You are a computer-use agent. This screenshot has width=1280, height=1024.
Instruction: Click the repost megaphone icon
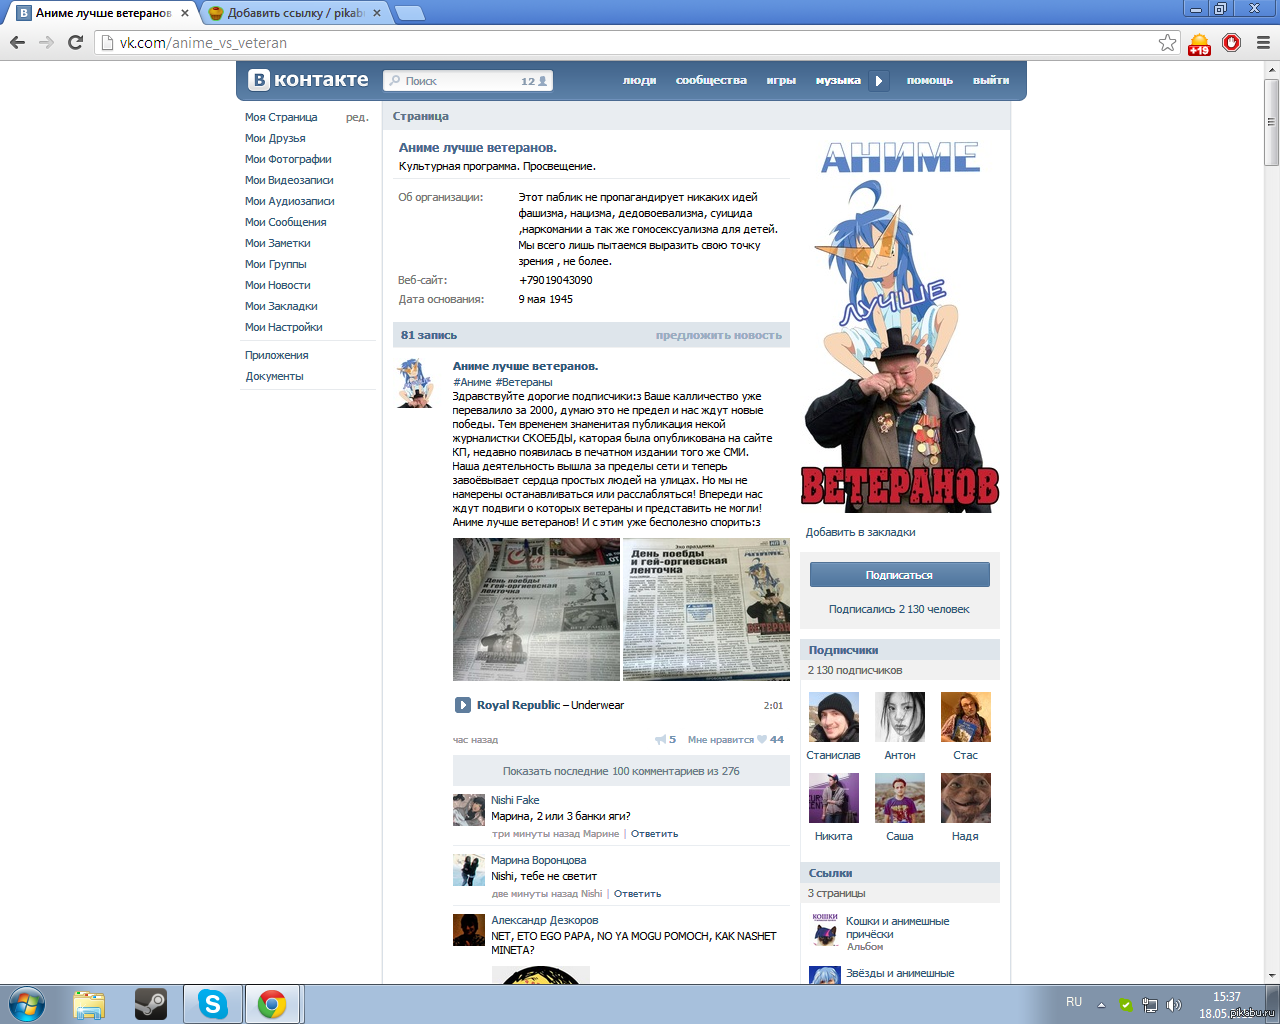pyautogui.click(x=661, y=740)
